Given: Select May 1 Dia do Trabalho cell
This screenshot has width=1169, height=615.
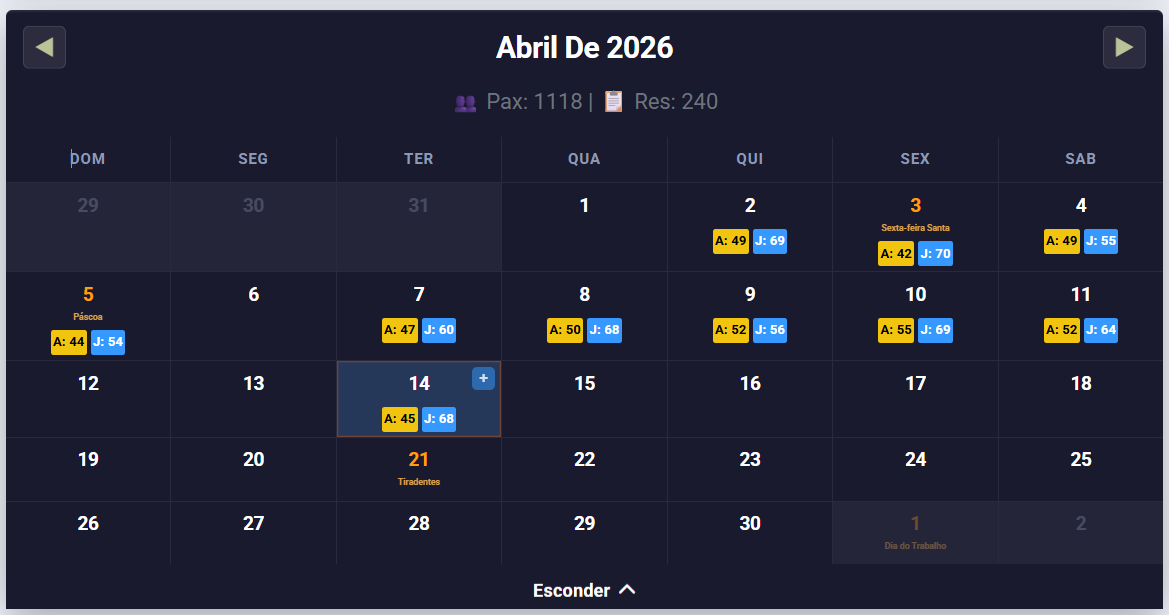Looking at the screenshot, I should [x=915, y=531].
